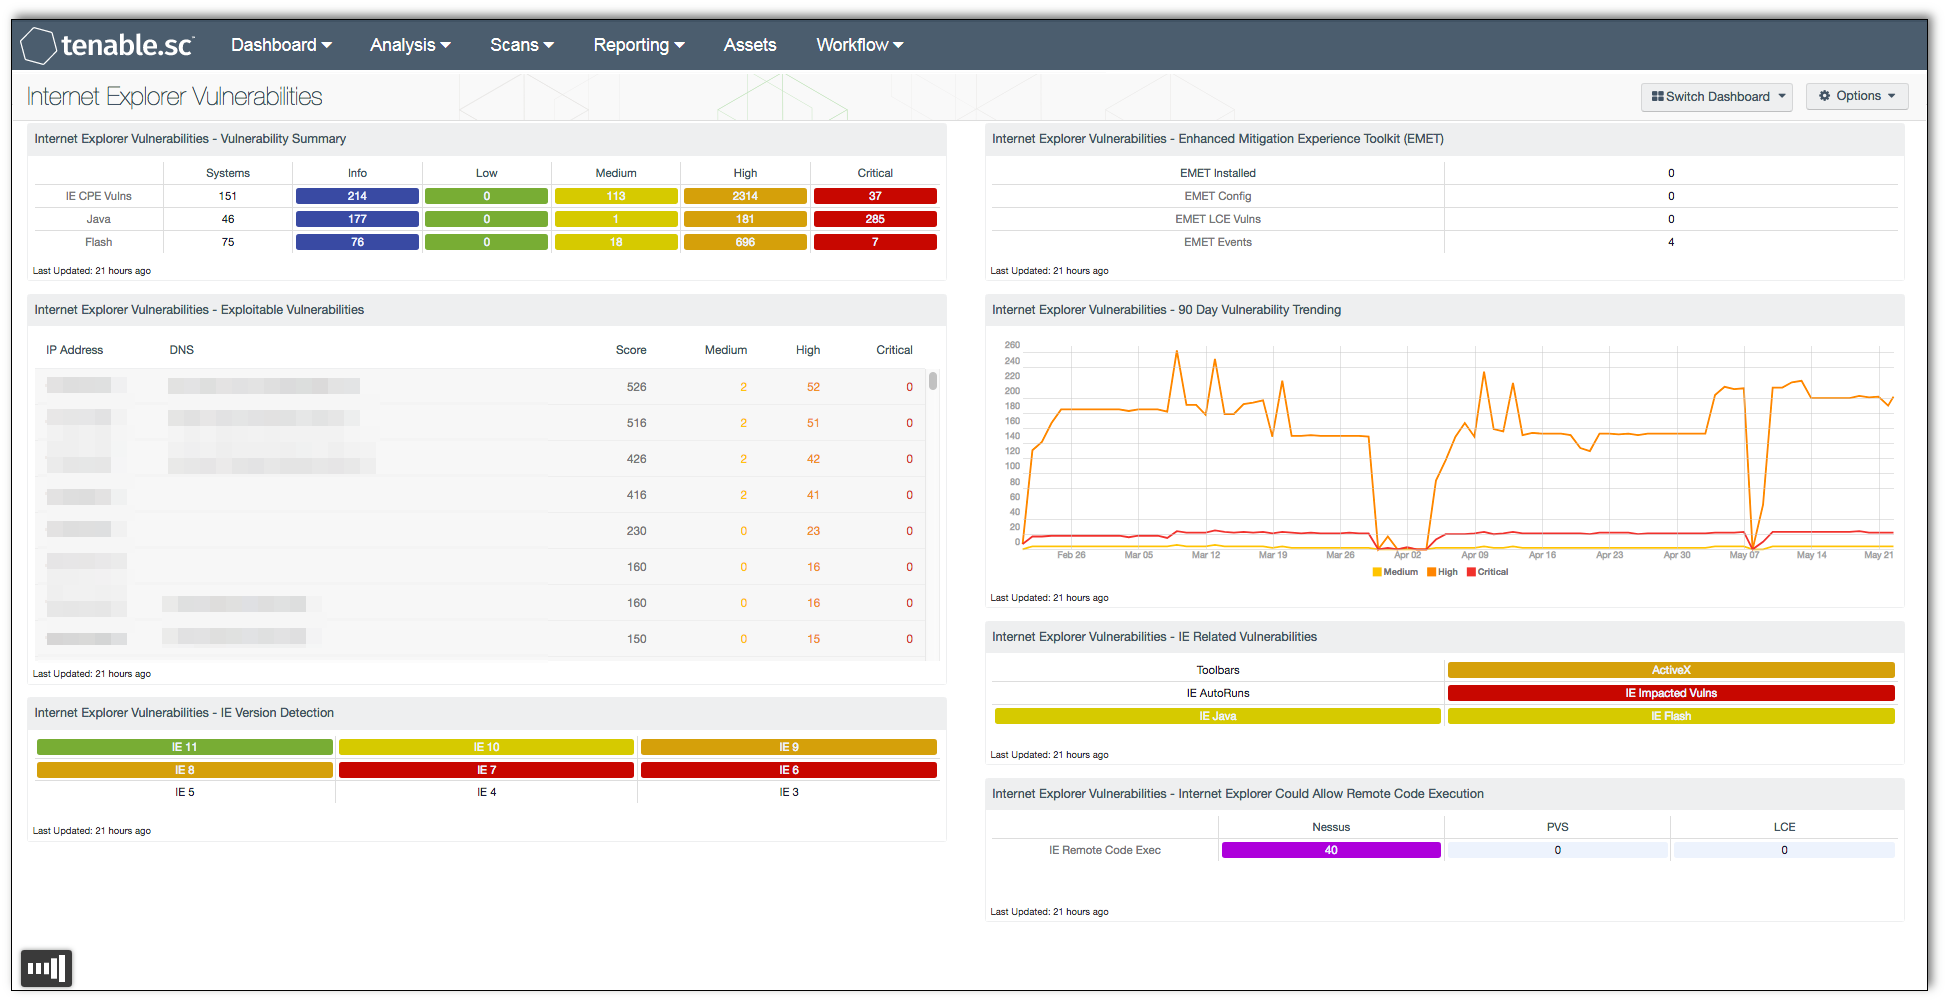Open the Dashboard menu
Image resolution: width=1947 pixels, height=1002 pixels.
point(281,45)
